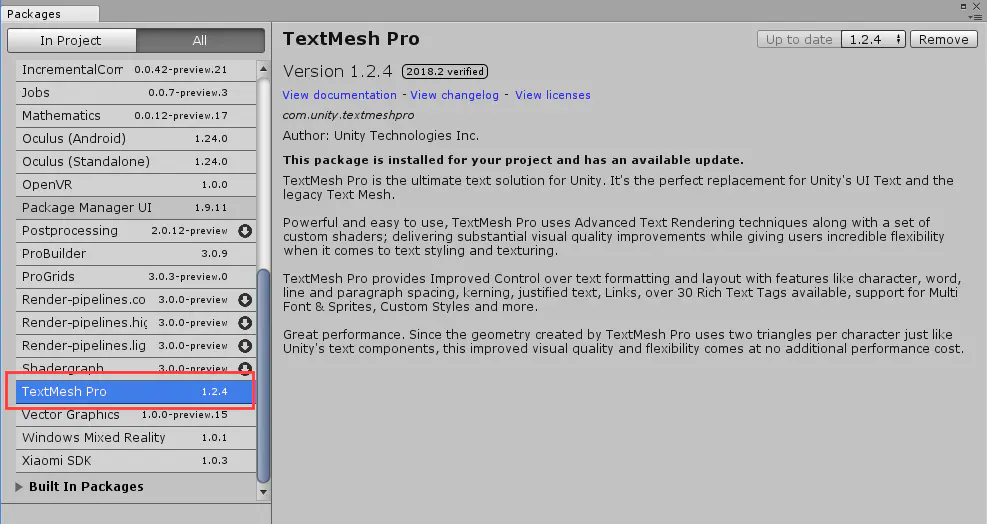Select the Packages window tab

[x=50, y=13]
